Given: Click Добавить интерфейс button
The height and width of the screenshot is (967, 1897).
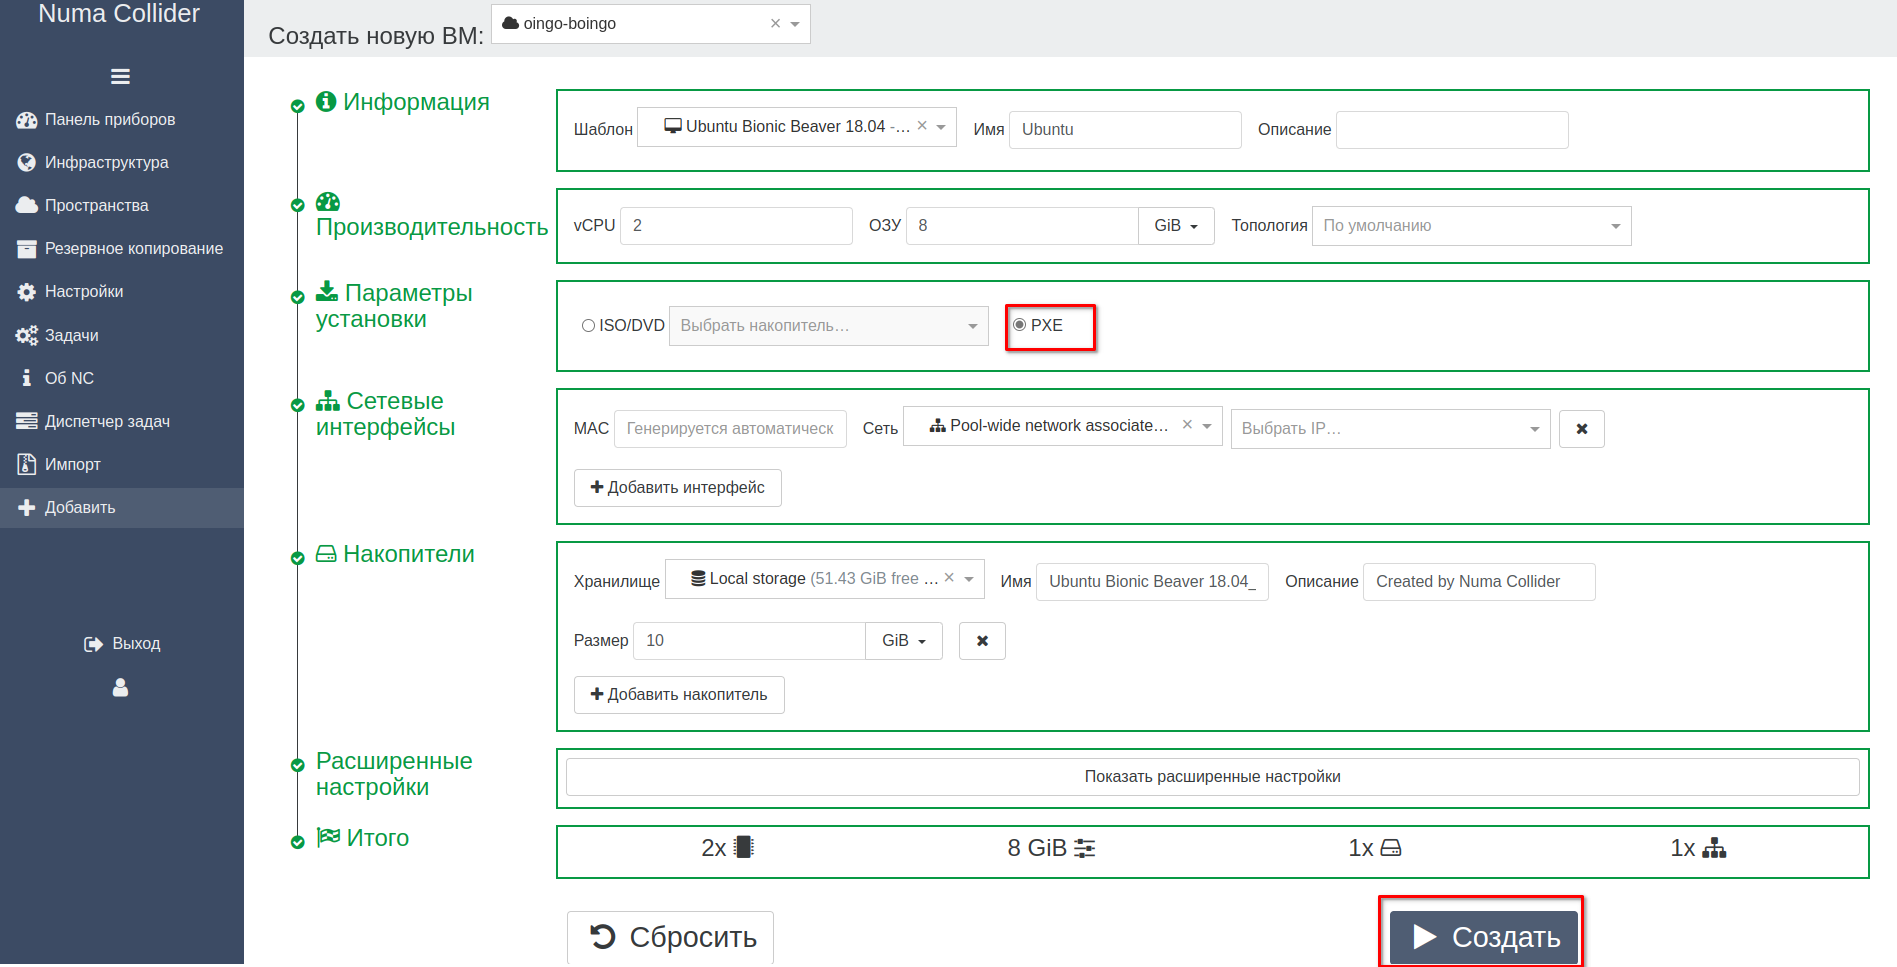Looking at the screenshot, I should [678, 488].
